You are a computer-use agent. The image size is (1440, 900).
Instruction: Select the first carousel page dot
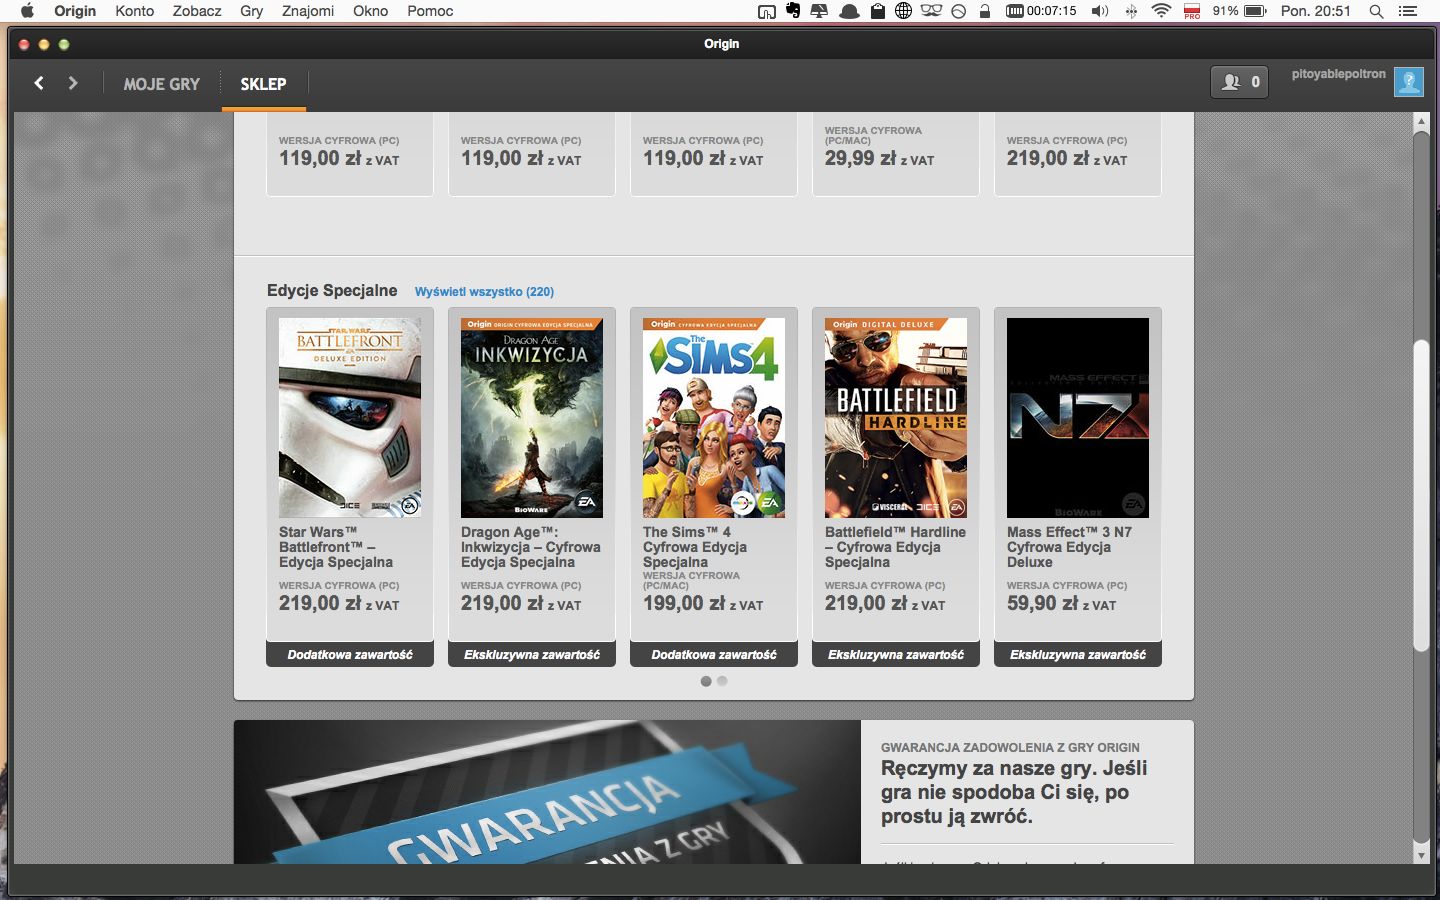(x=706, y=681)
